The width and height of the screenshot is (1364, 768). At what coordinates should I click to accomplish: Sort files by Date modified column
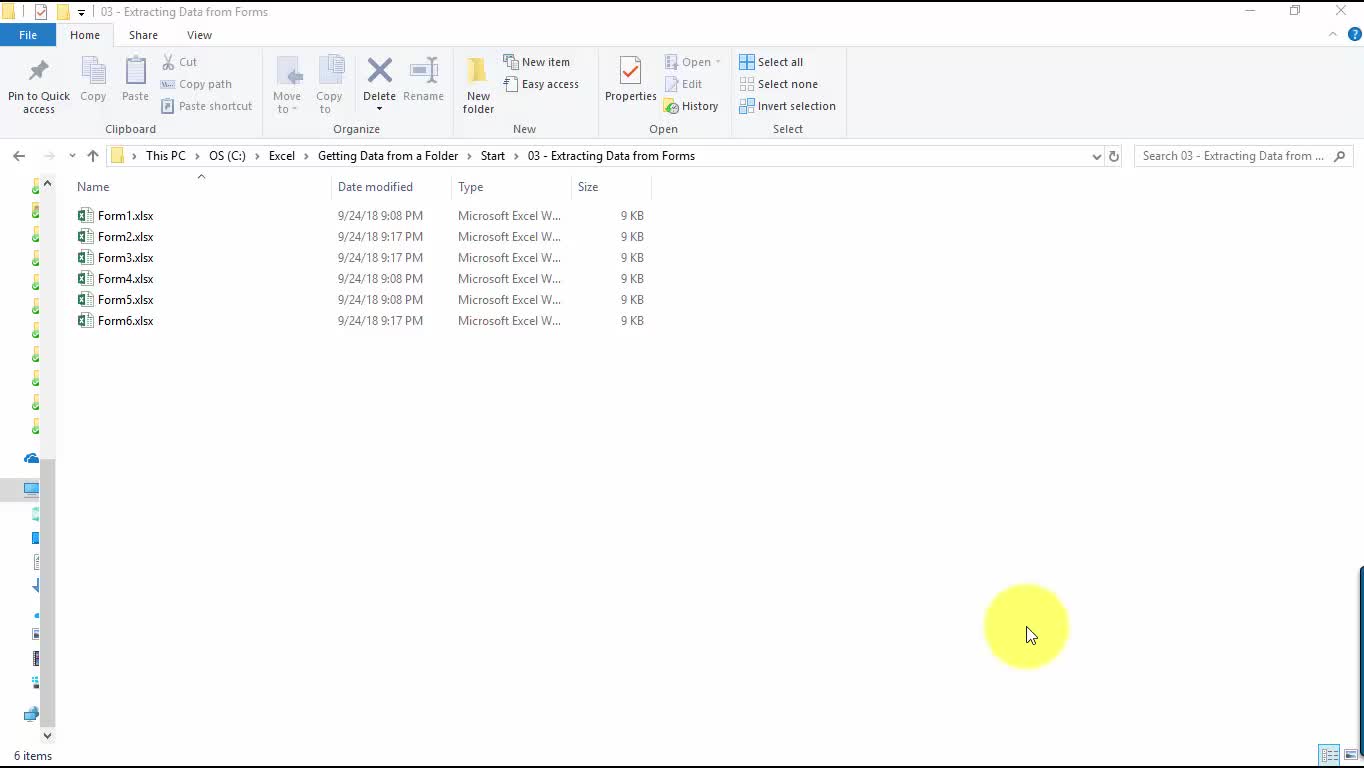375,187
